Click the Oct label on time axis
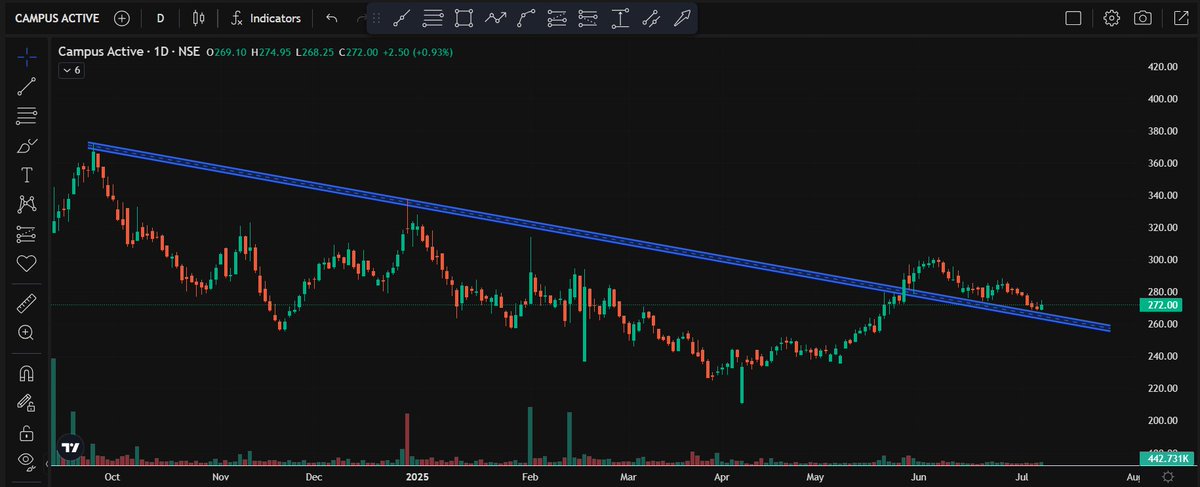Image resolution: width=1200 pixels, height=487 pixels. 112,478
